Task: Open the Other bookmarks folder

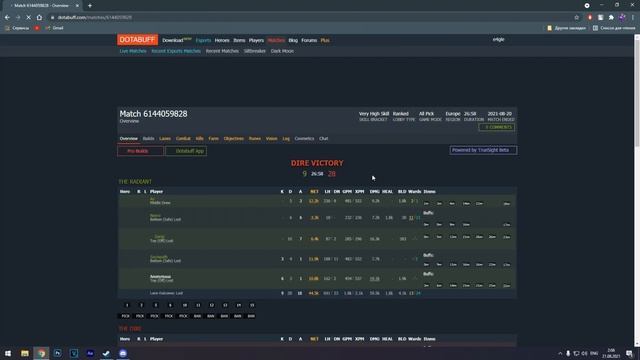Action: tap(567, 28)
